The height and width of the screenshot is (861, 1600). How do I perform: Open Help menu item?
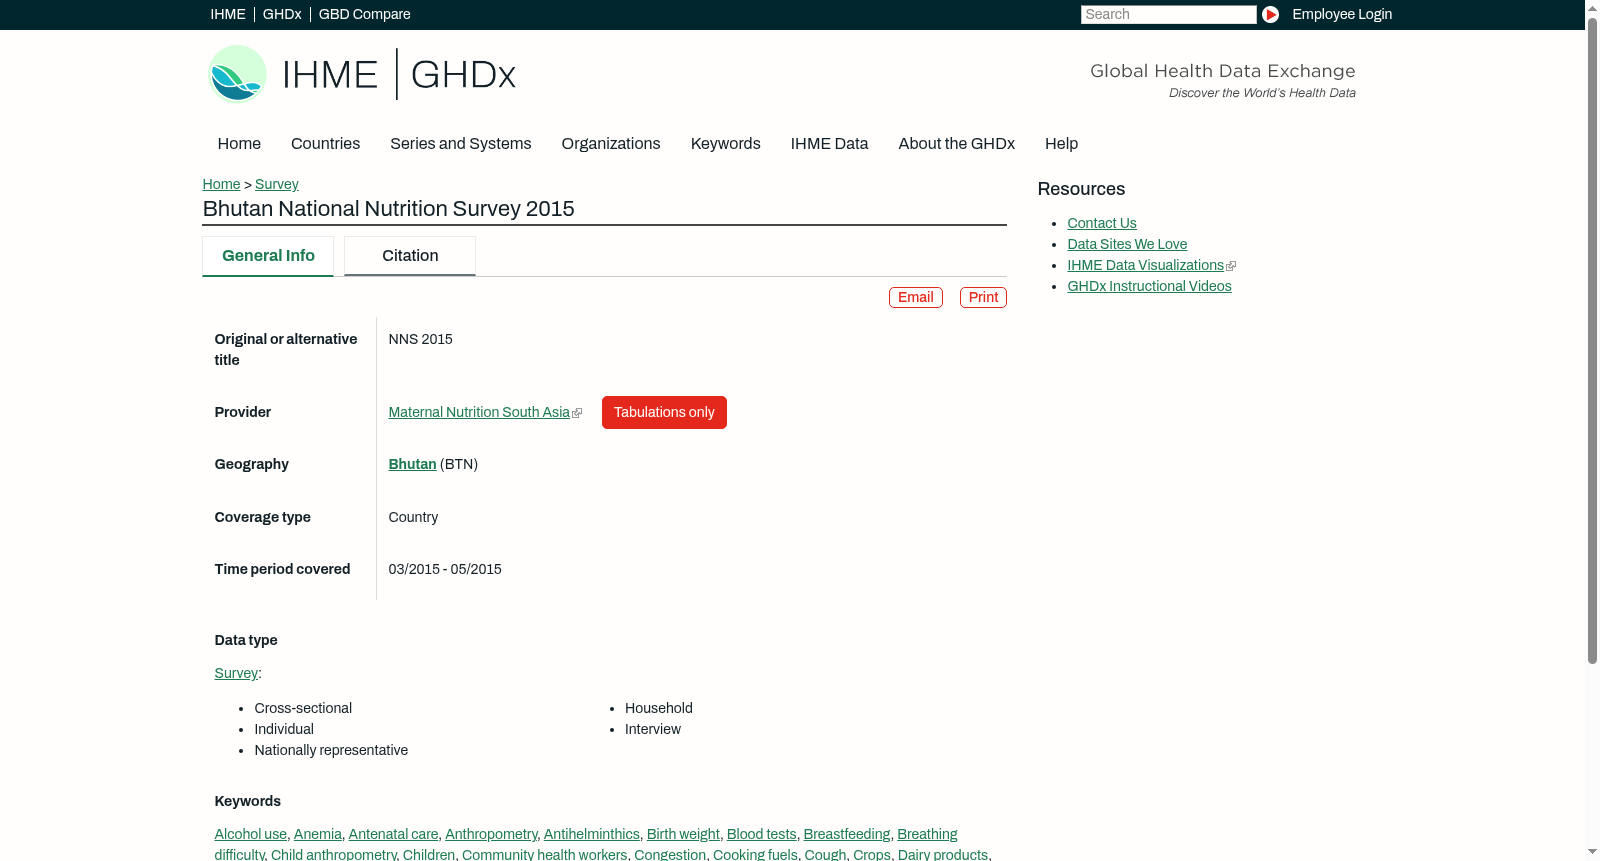tap(1062, 144)
